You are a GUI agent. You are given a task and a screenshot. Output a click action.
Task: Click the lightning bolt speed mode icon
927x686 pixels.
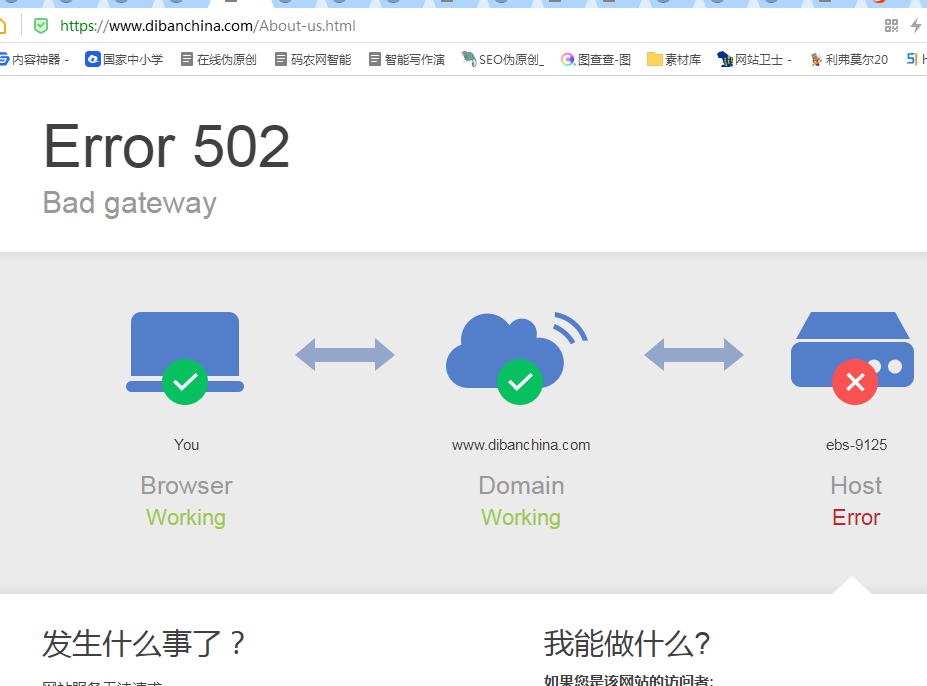[915, 26]
